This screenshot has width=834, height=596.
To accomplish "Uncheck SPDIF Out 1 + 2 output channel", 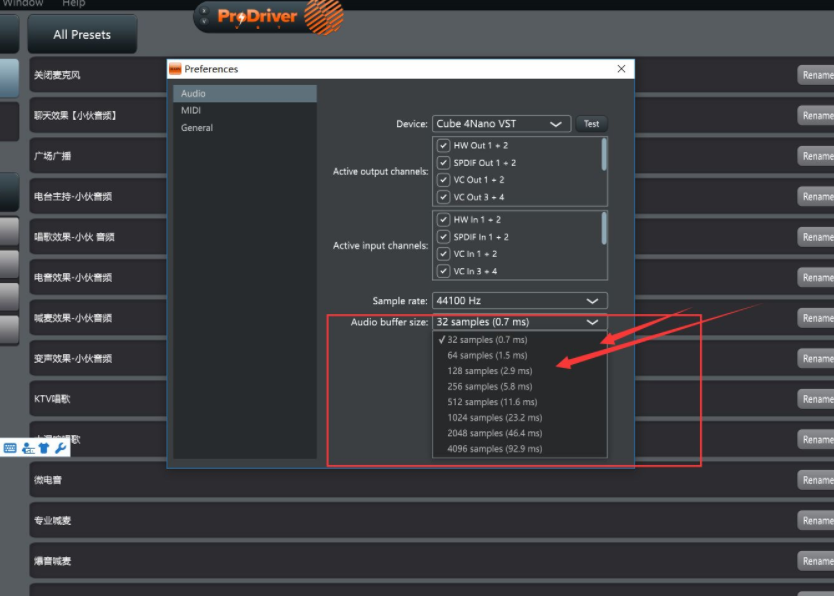I will 443,163.
